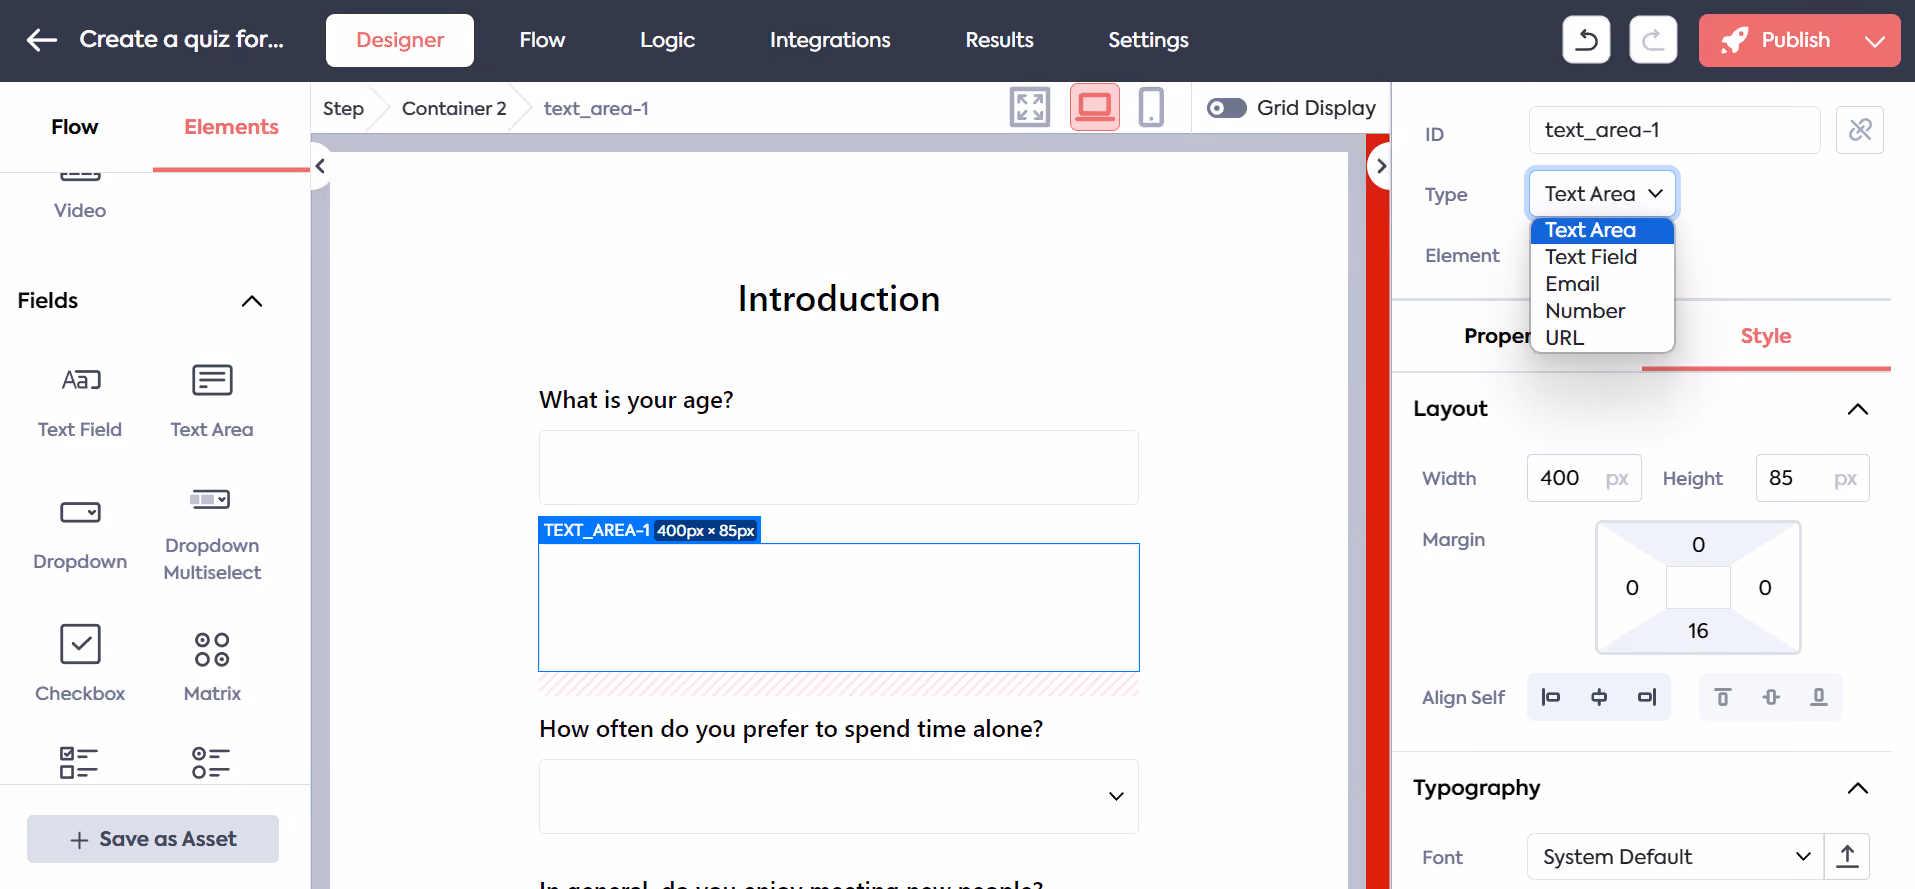Unlink the element ID icon

(x=1860, y=130)
